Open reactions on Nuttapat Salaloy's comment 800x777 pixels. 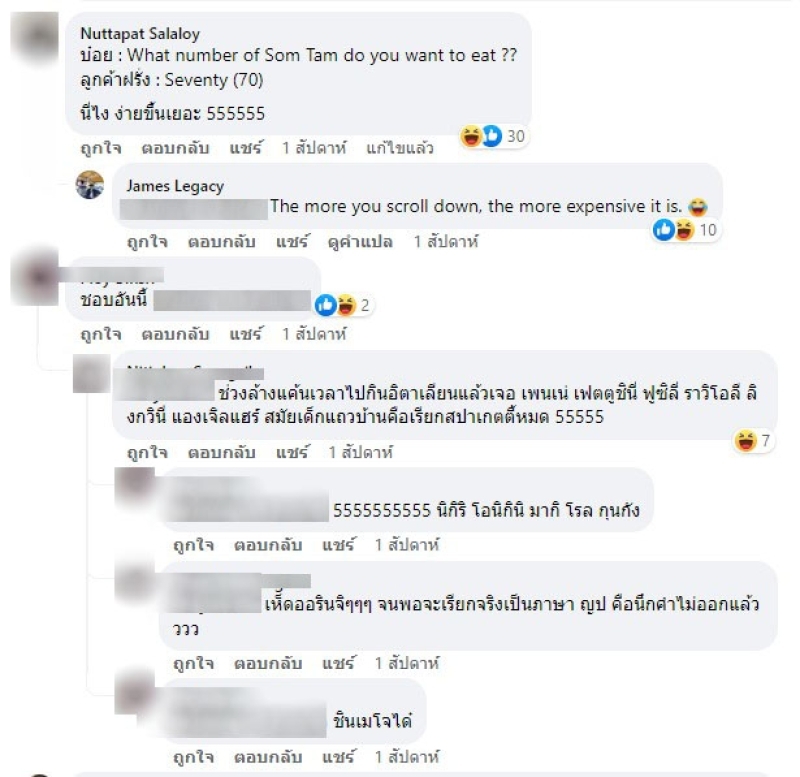tap(493, 136)
